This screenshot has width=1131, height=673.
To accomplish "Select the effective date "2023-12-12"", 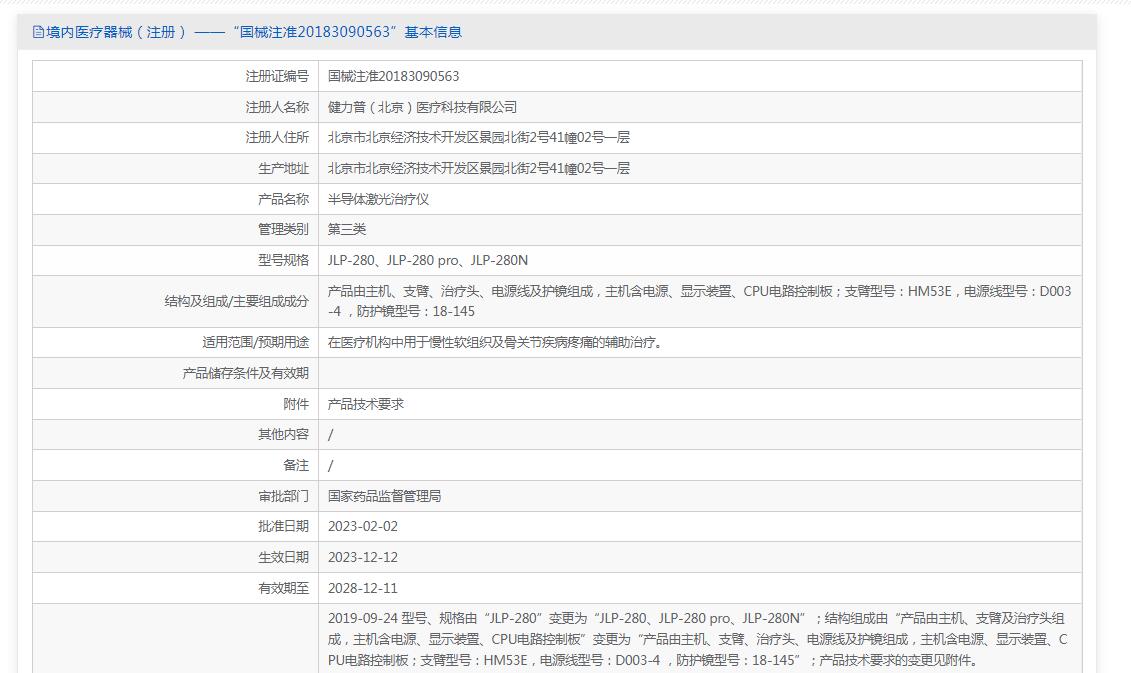I will pos(363,558).
